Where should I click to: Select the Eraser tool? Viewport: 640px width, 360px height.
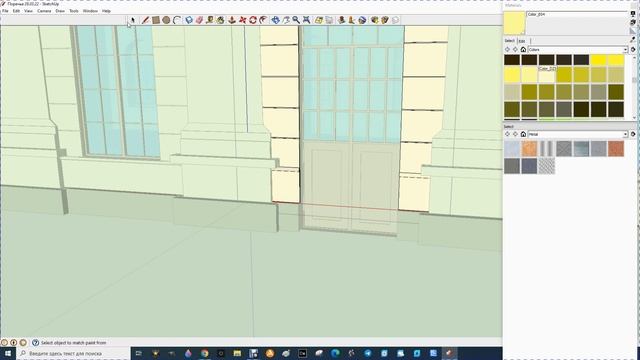tap(199, 20)
